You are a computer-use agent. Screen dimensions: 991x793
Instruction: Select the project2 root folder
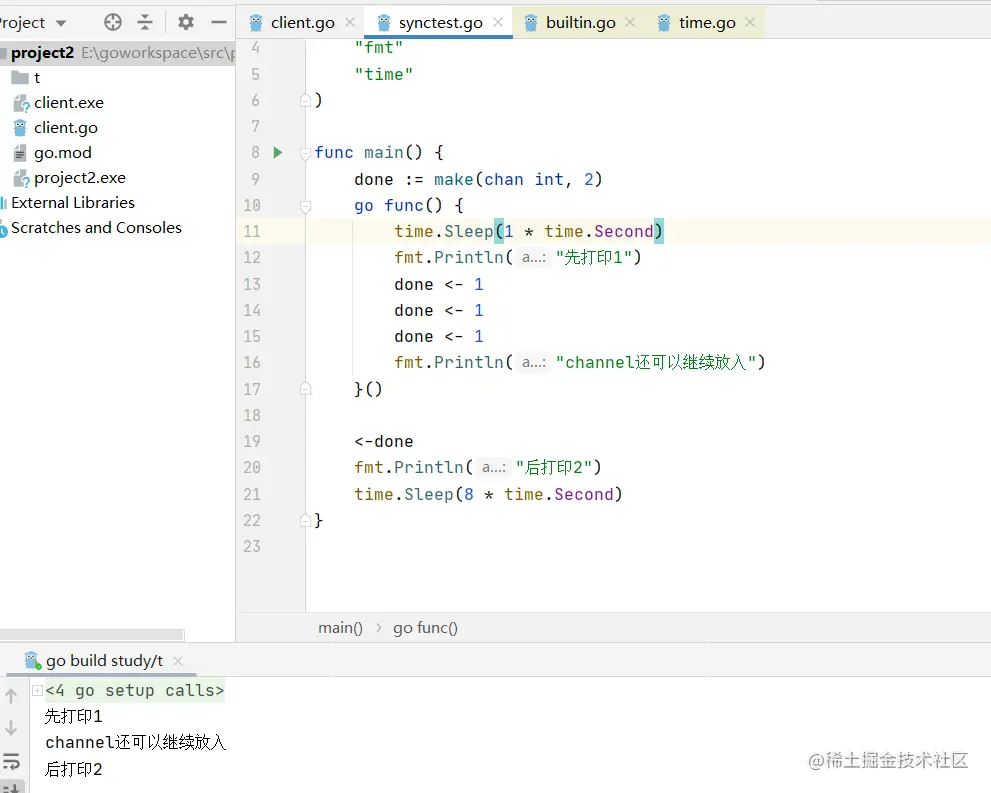click(x=118, y=52)
